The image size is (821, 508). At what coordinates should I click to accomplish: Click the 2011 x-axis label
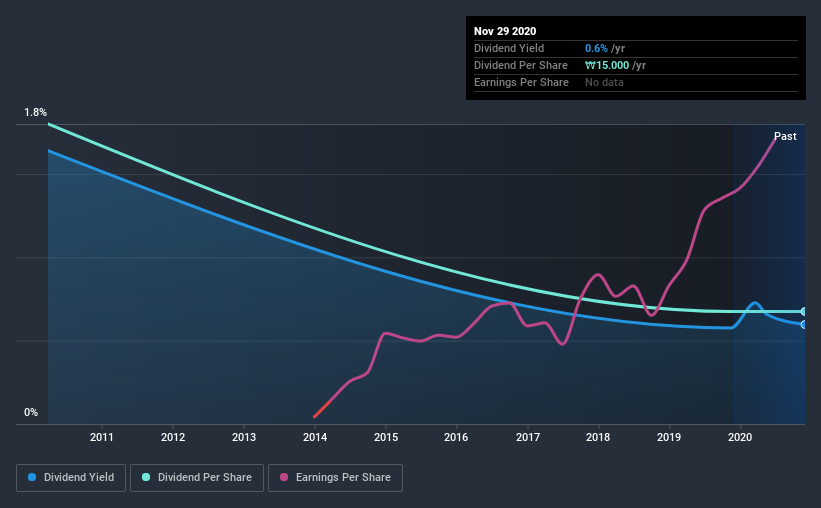102,437
